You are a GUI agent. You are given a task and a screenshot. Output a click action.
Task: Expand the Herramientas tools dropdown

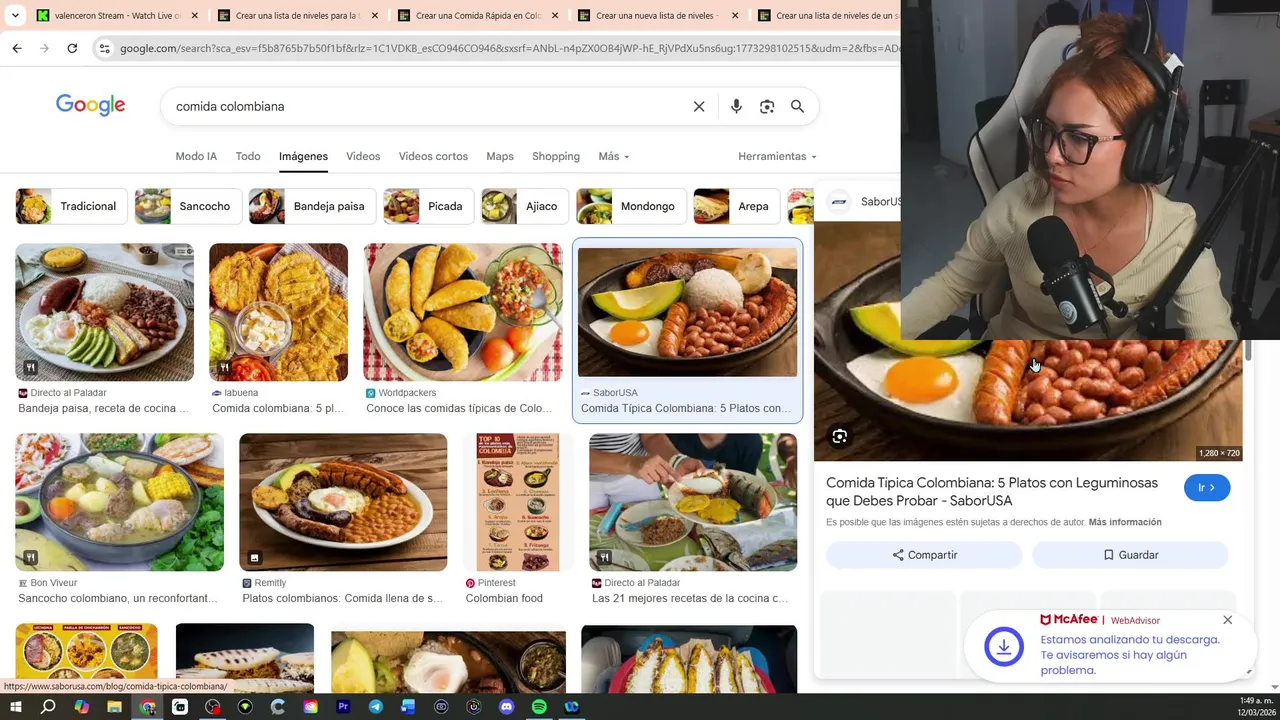tap(777, 156)
